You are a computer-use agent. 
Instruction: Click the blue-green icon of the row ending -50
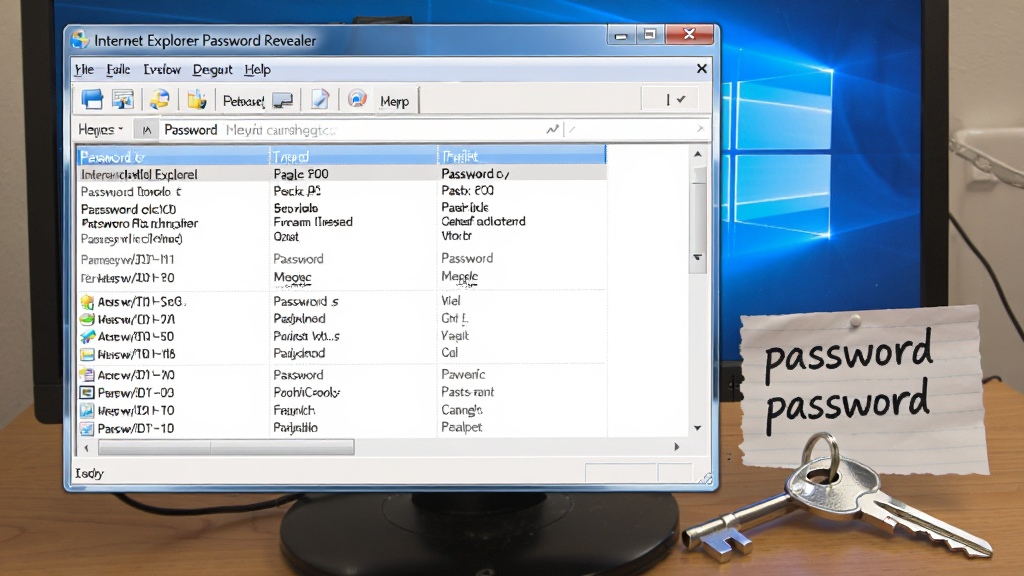pos(87,337)
